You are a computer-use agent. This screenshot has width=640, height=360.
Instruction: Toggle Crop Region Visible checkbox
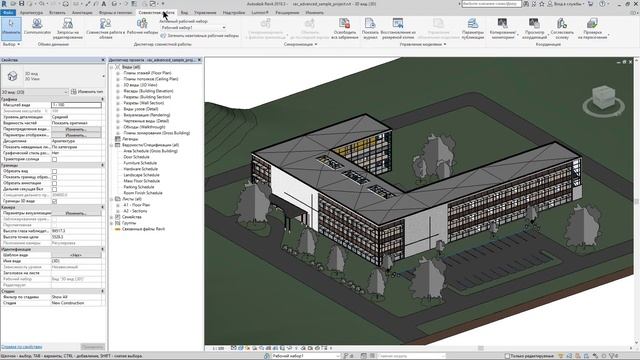[x=54, y=178]
